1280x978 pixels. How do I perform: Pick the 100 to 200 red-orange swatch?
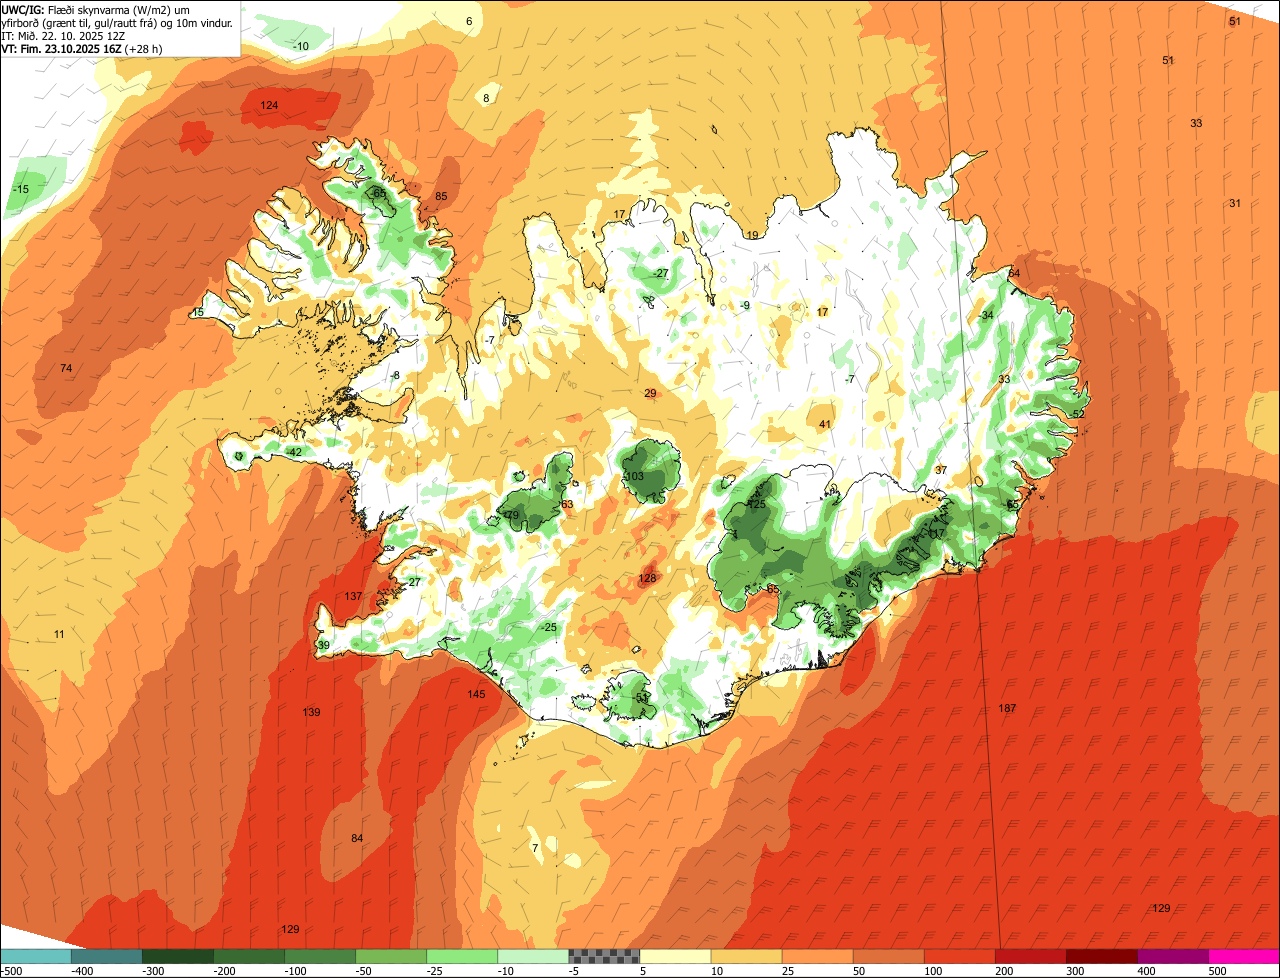959,956
